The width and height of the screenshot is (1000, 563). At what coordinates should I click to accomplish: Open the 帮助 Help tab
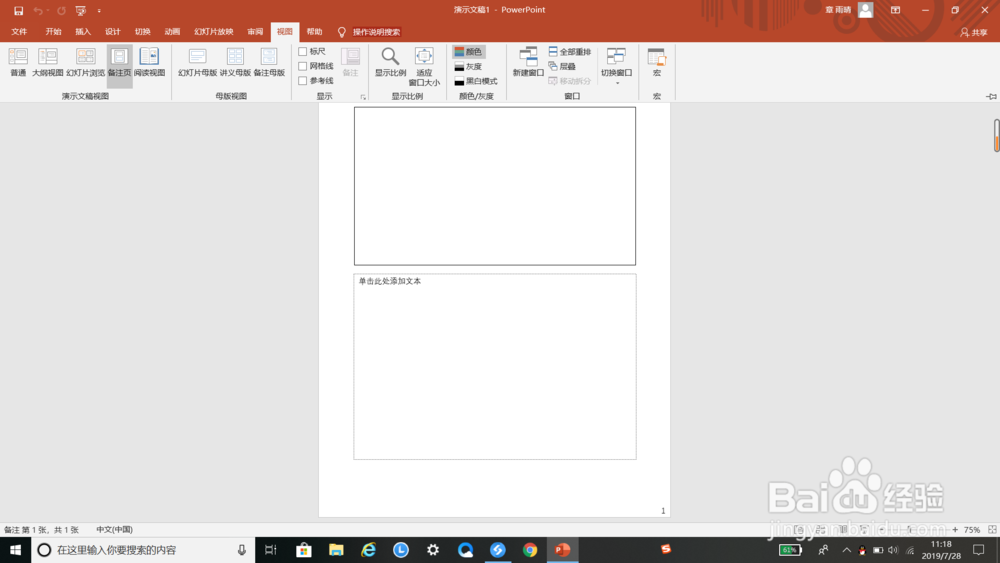click(x=314, y=32)
